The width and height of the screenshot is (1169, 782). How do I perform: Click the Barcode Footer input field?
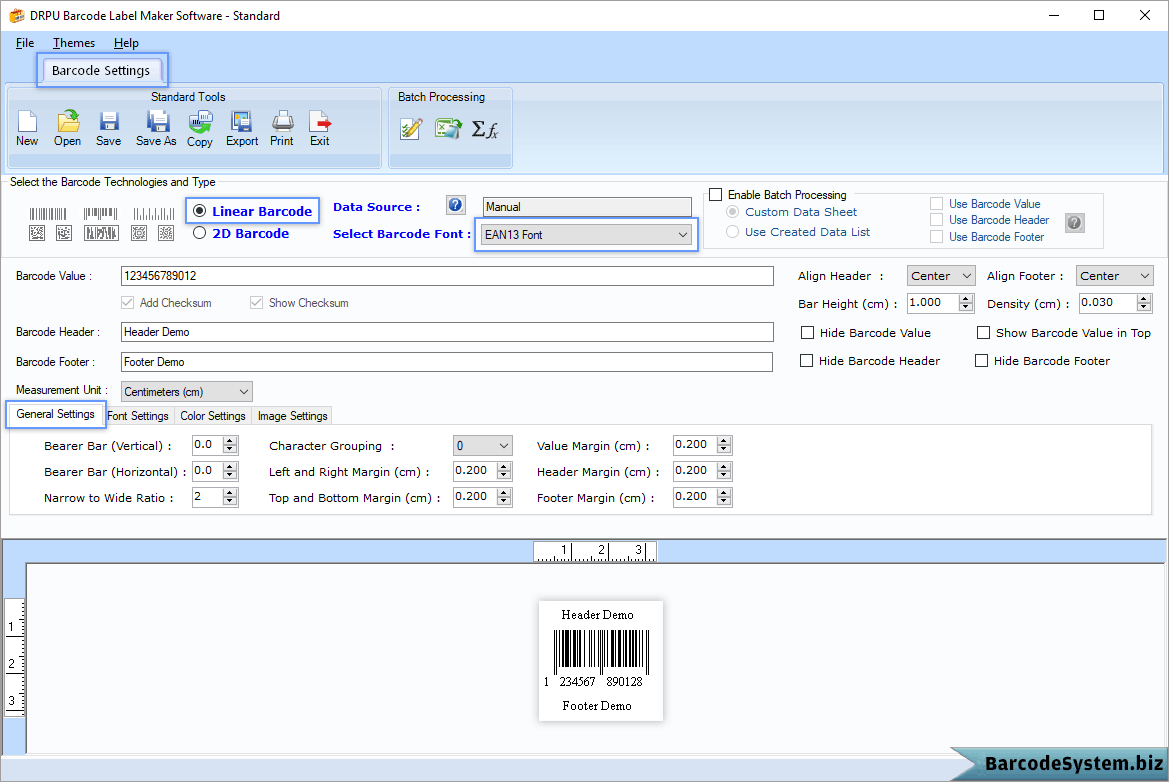coord(447,362)
